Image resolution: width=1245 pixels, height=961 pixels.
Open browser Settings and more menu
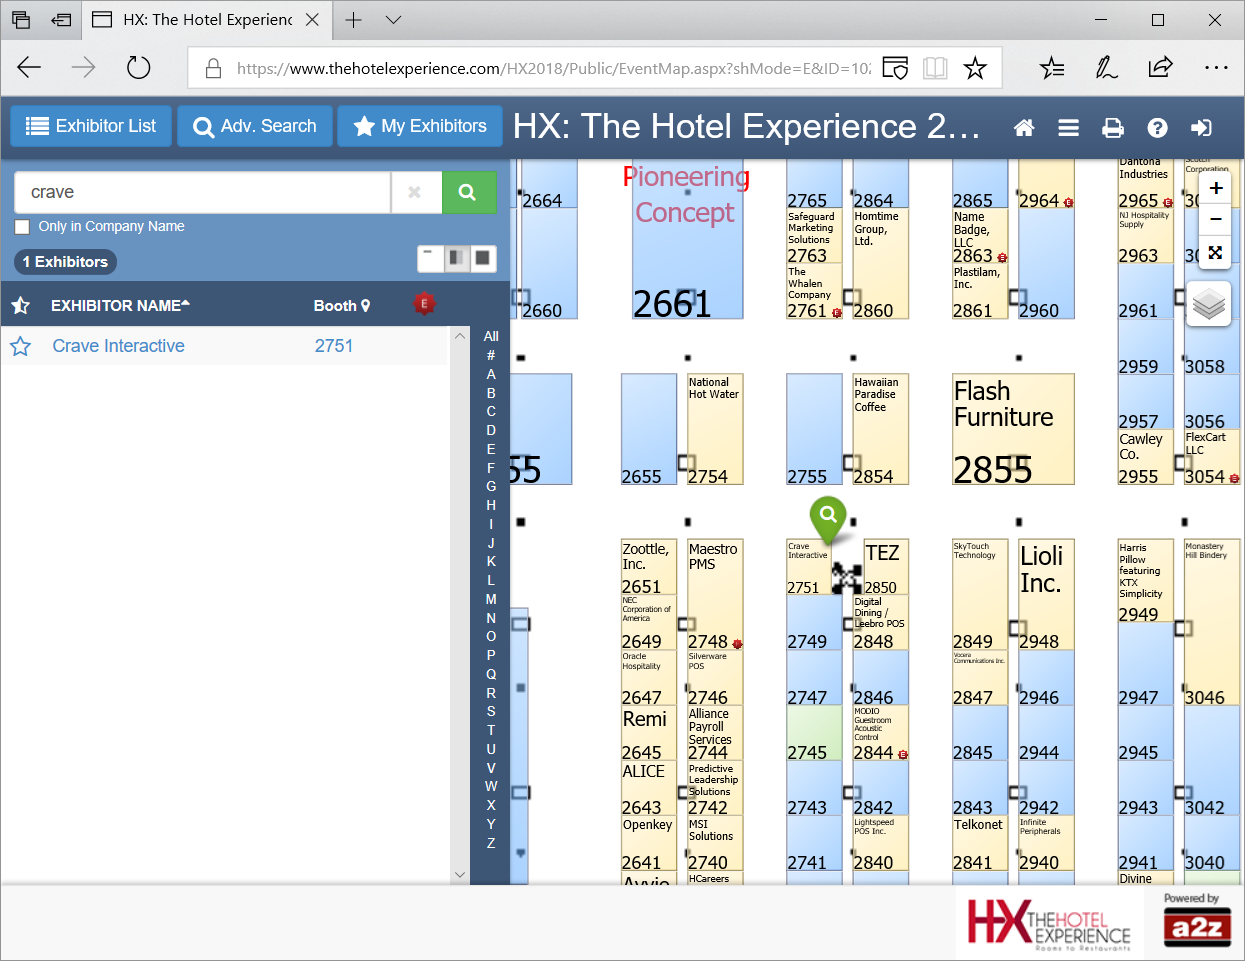[1216, 68]
